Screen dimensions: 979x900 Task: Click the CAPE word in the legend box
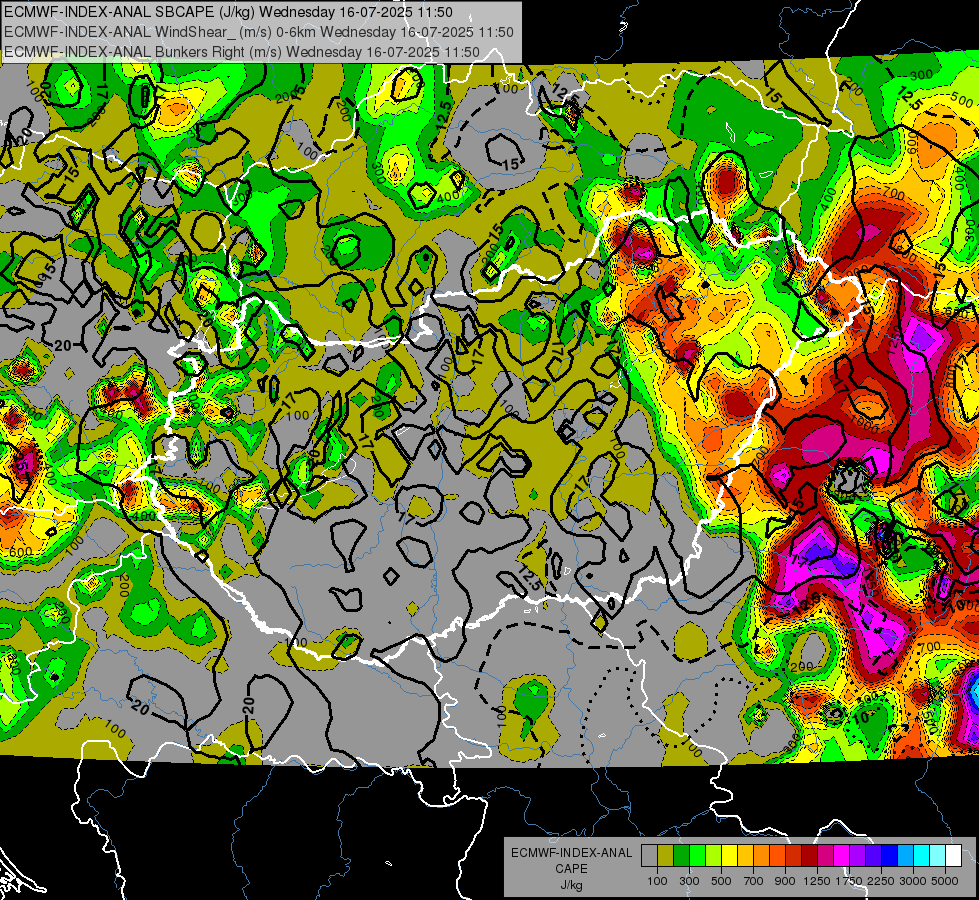click(x=571, y=869)
